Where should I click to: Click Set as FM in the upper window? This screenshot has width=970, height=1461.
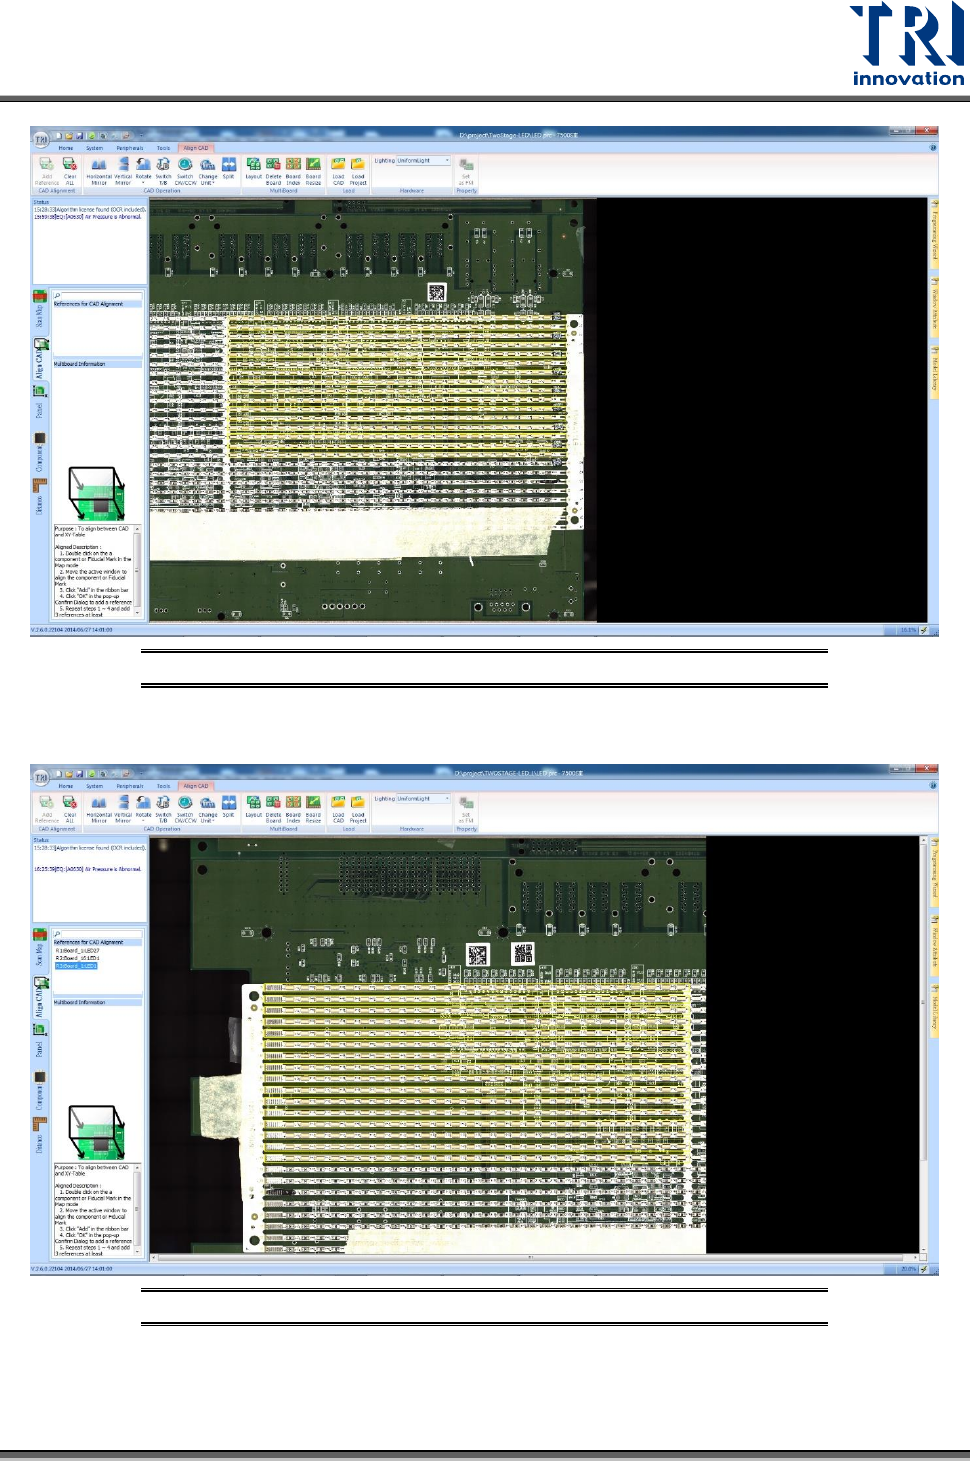tap(466, 170)
